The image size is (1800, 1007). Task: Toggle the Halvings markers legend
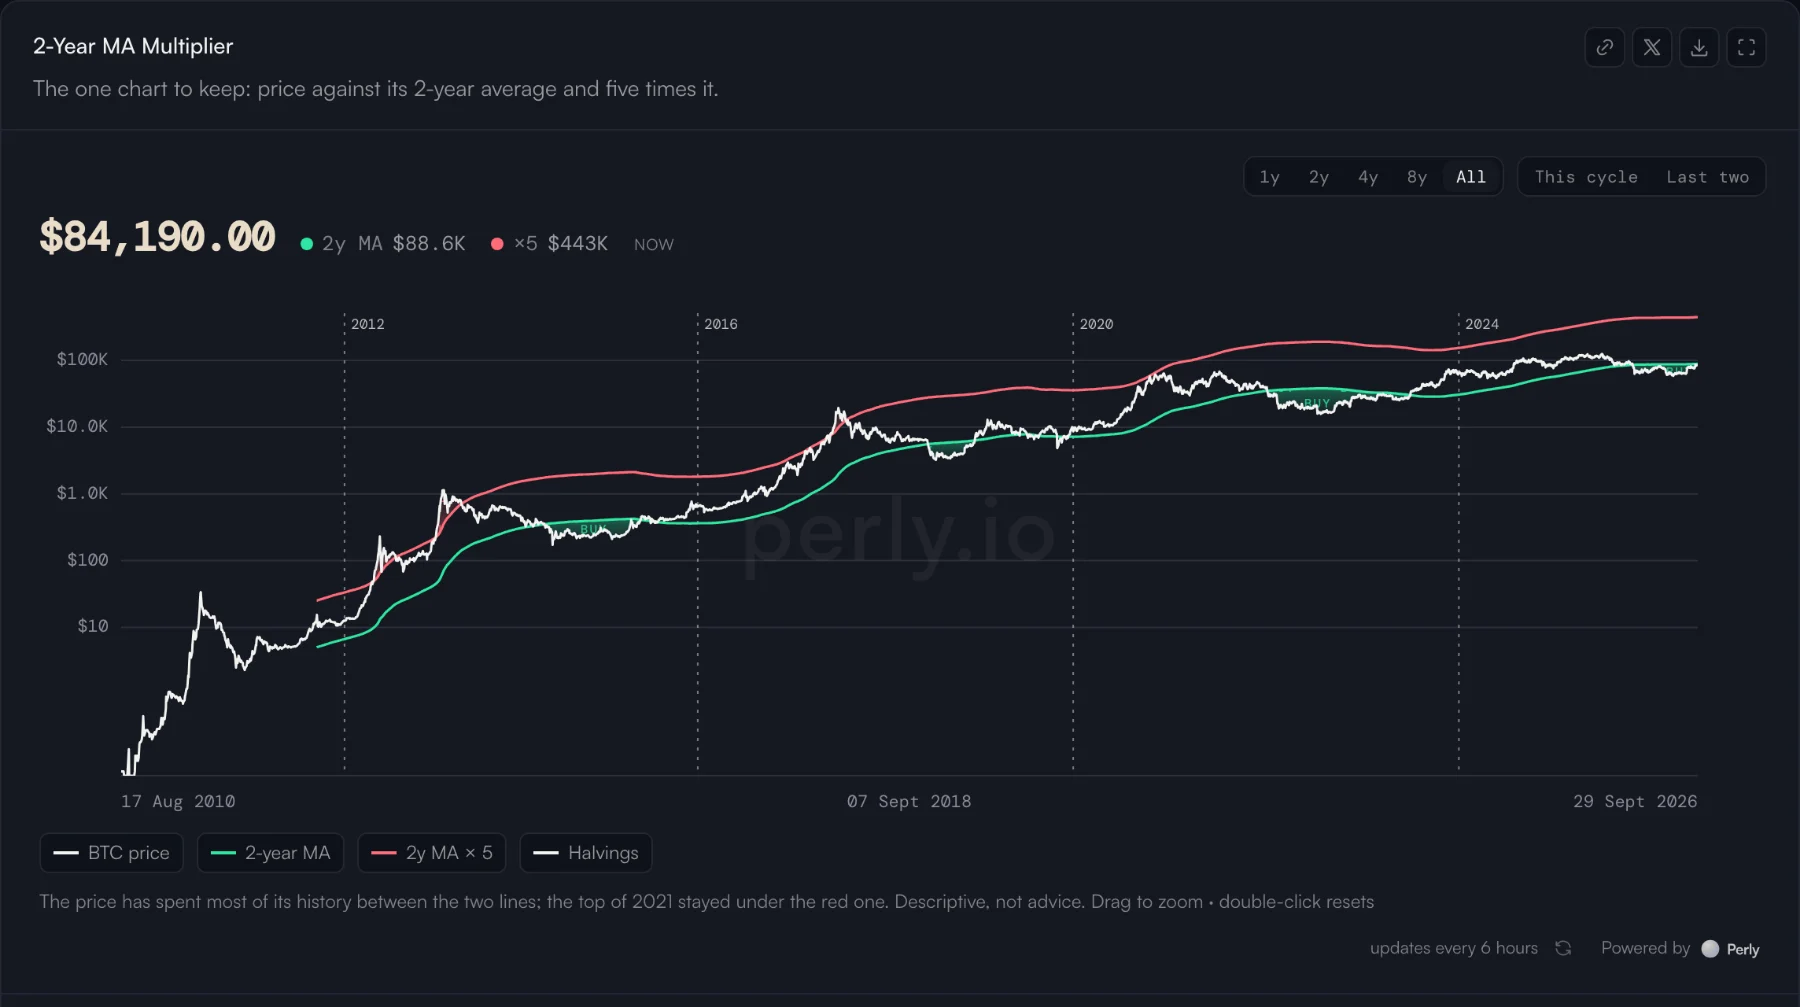[x=586, y=853]
